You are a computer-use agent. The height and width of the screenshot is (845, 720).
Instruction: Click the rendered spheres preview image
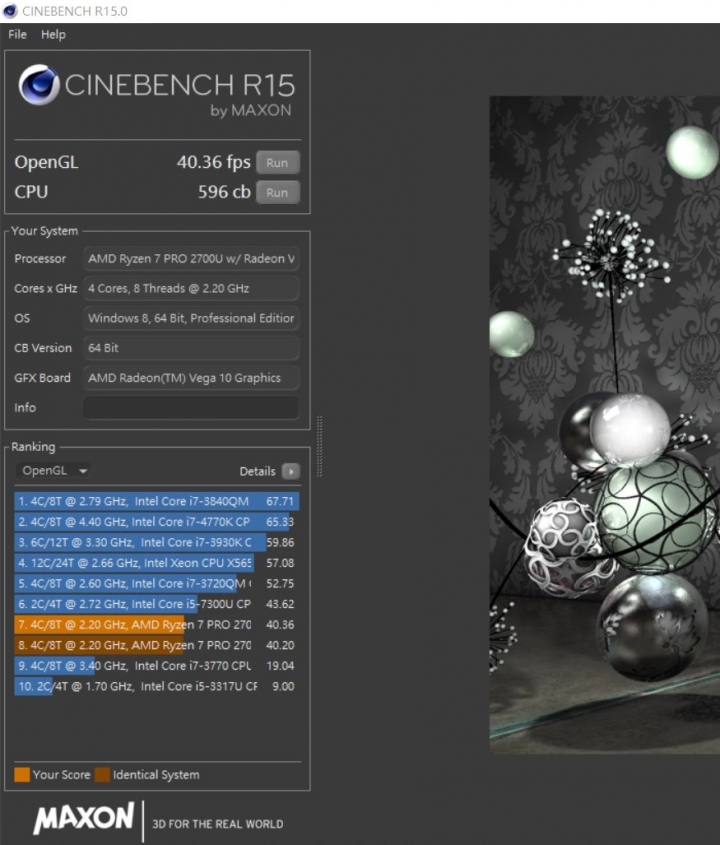(605, 425)
